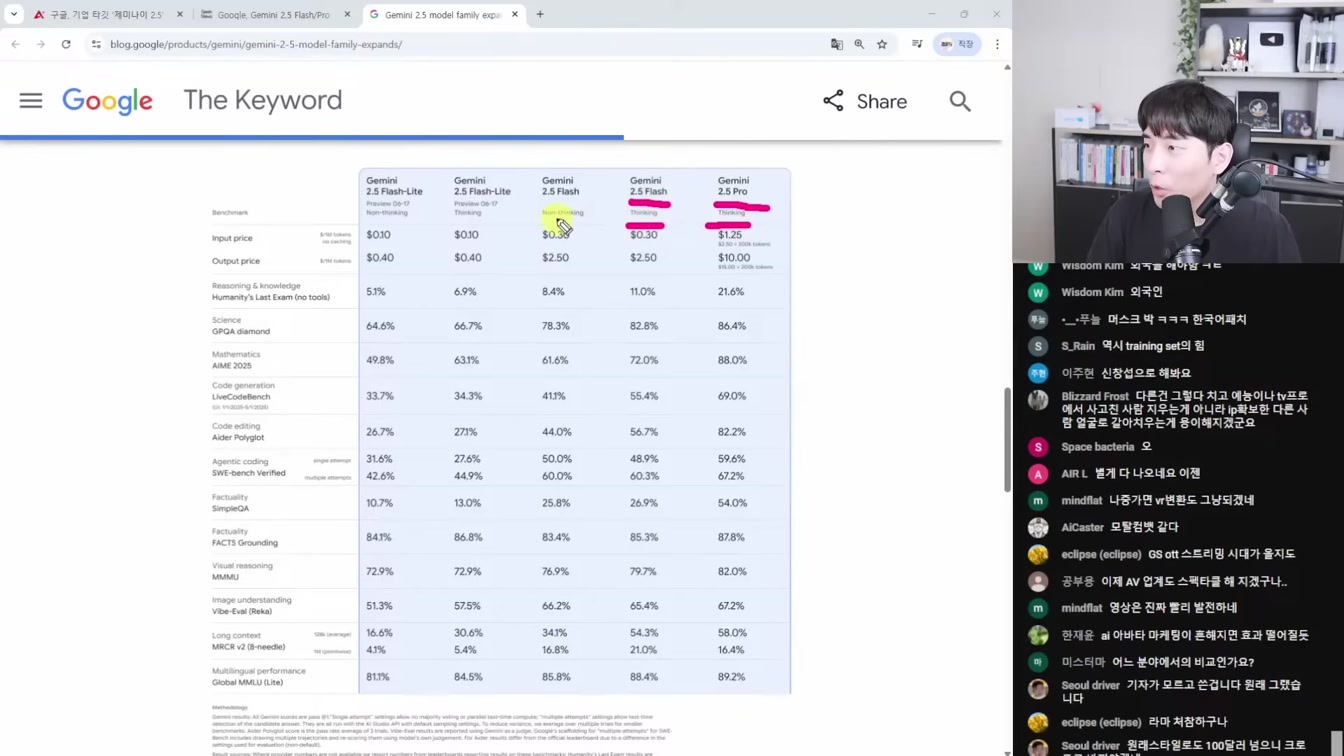Switch to the 'Google, Gemini 2.5 Flash/Pro' tab
Viewport: 1344px width, 756px height.
tap(275, 15)
